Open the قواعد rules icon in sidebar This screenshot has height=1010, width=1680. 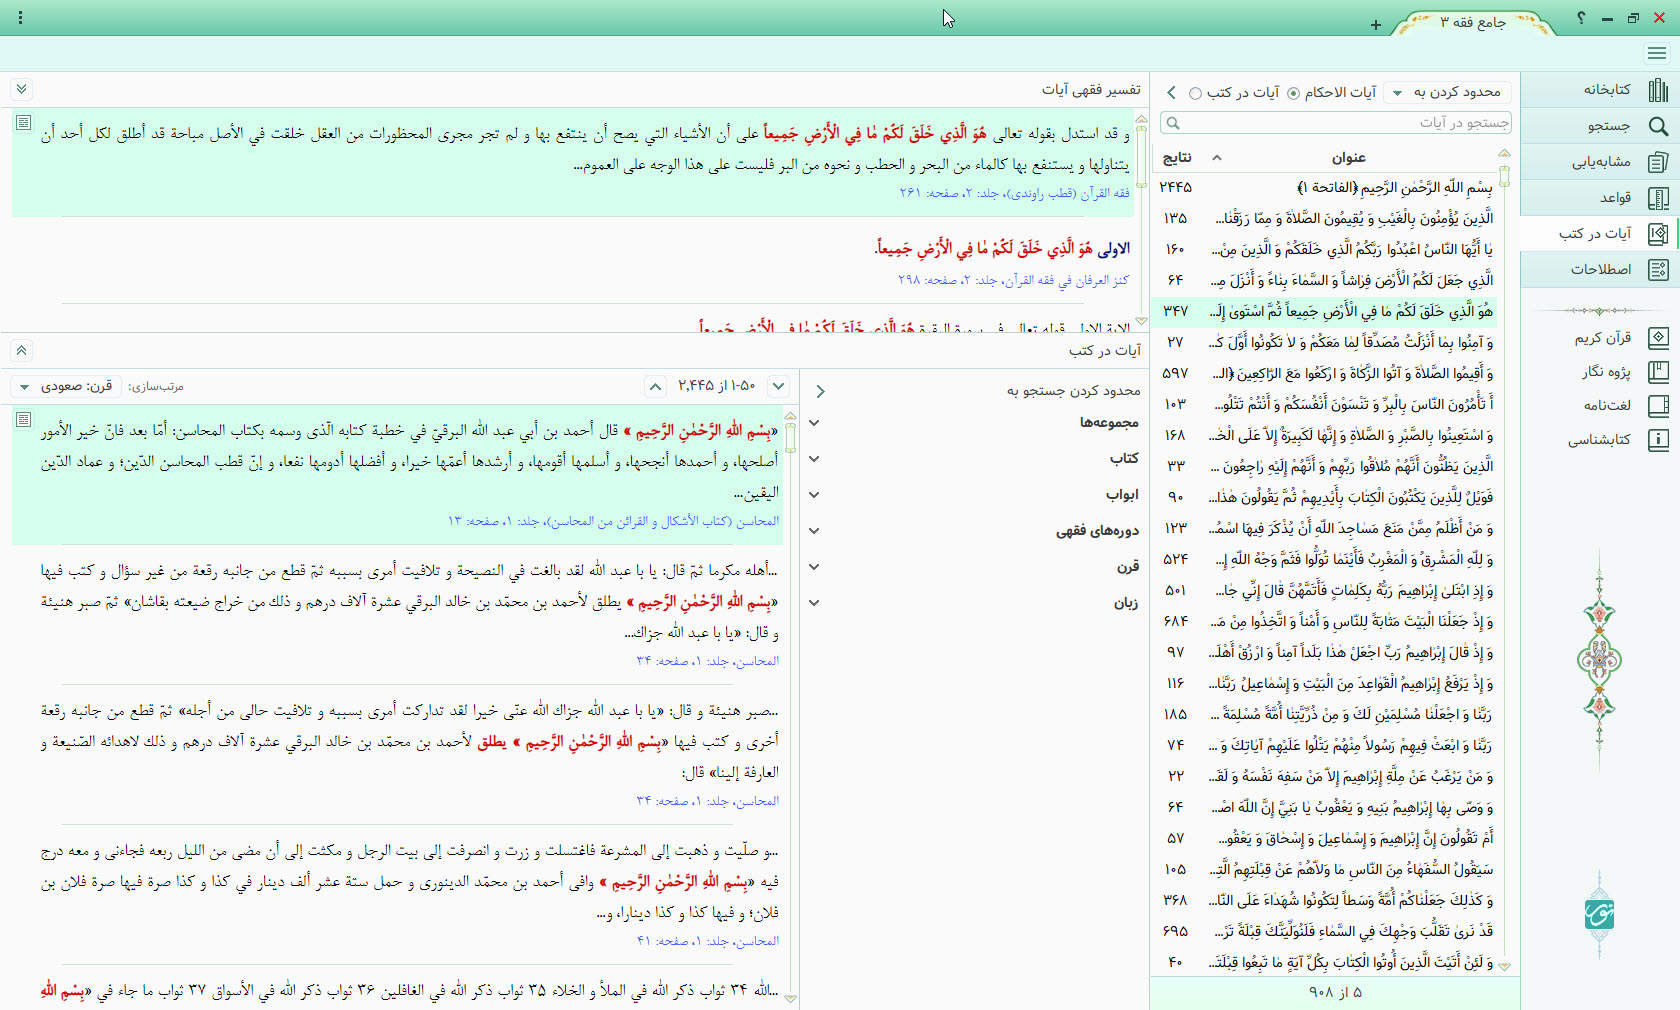coord(1657,198)
